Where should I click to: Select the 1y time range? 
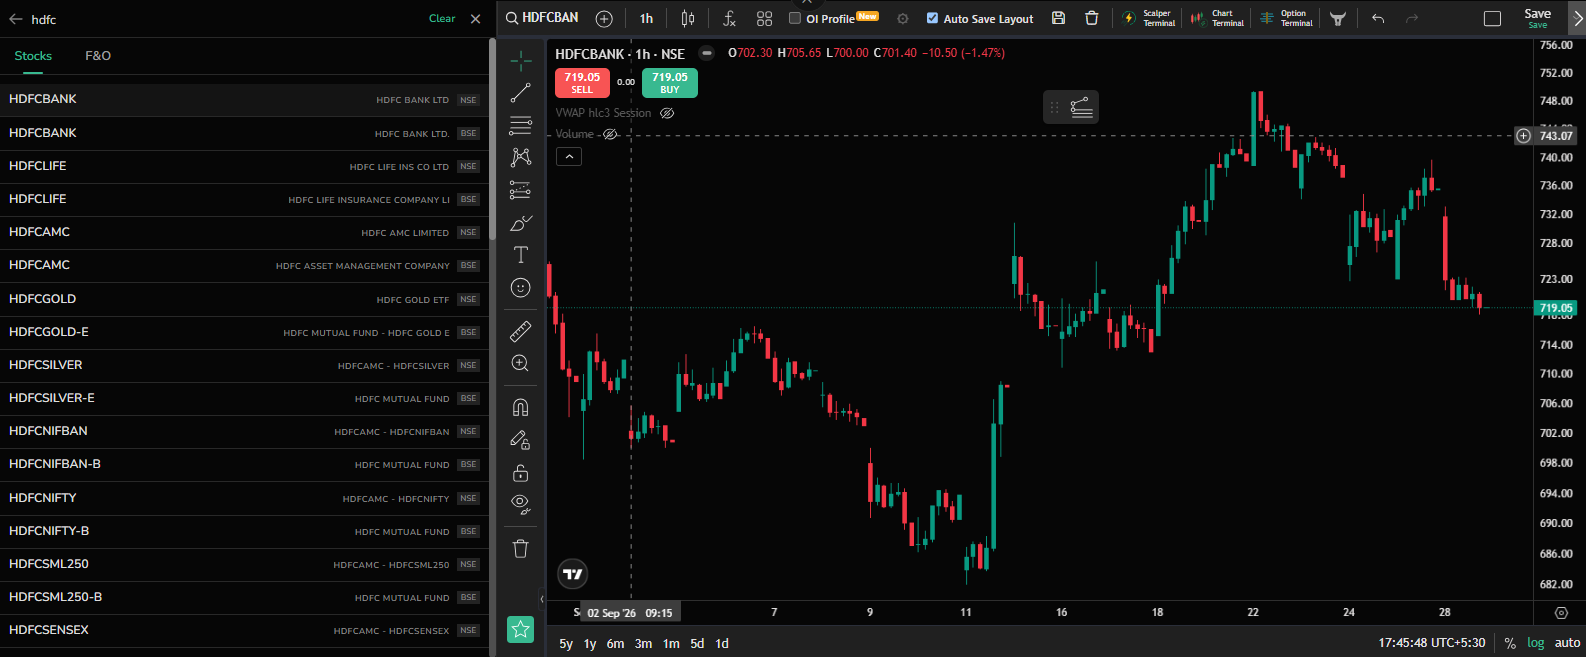[590, 643]
